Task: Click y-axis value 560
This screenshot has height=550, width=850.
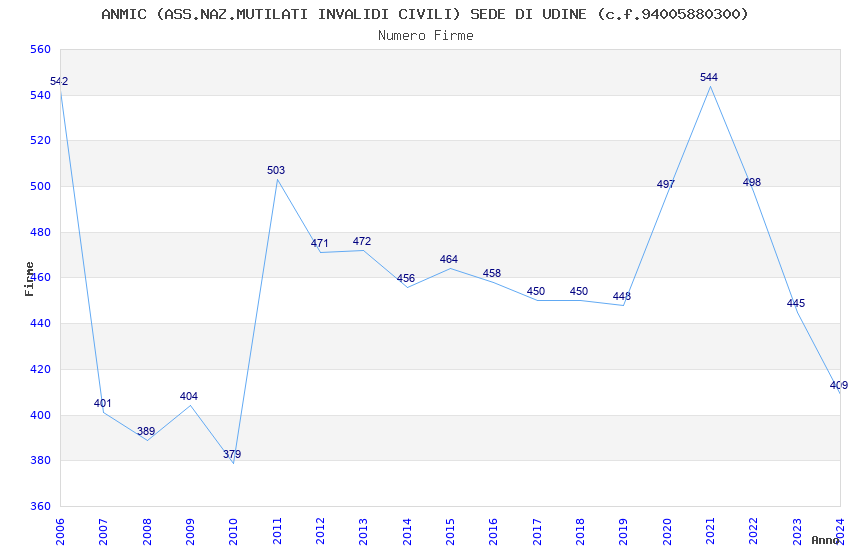Action: 41,49
